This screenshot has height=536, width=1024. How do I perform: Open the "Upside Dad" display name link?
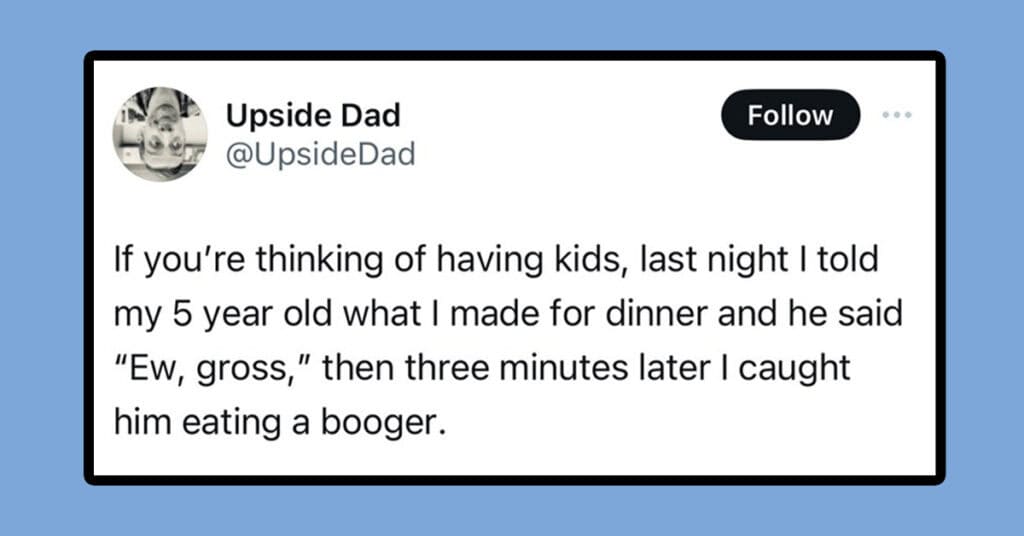[x=313, y=116]
